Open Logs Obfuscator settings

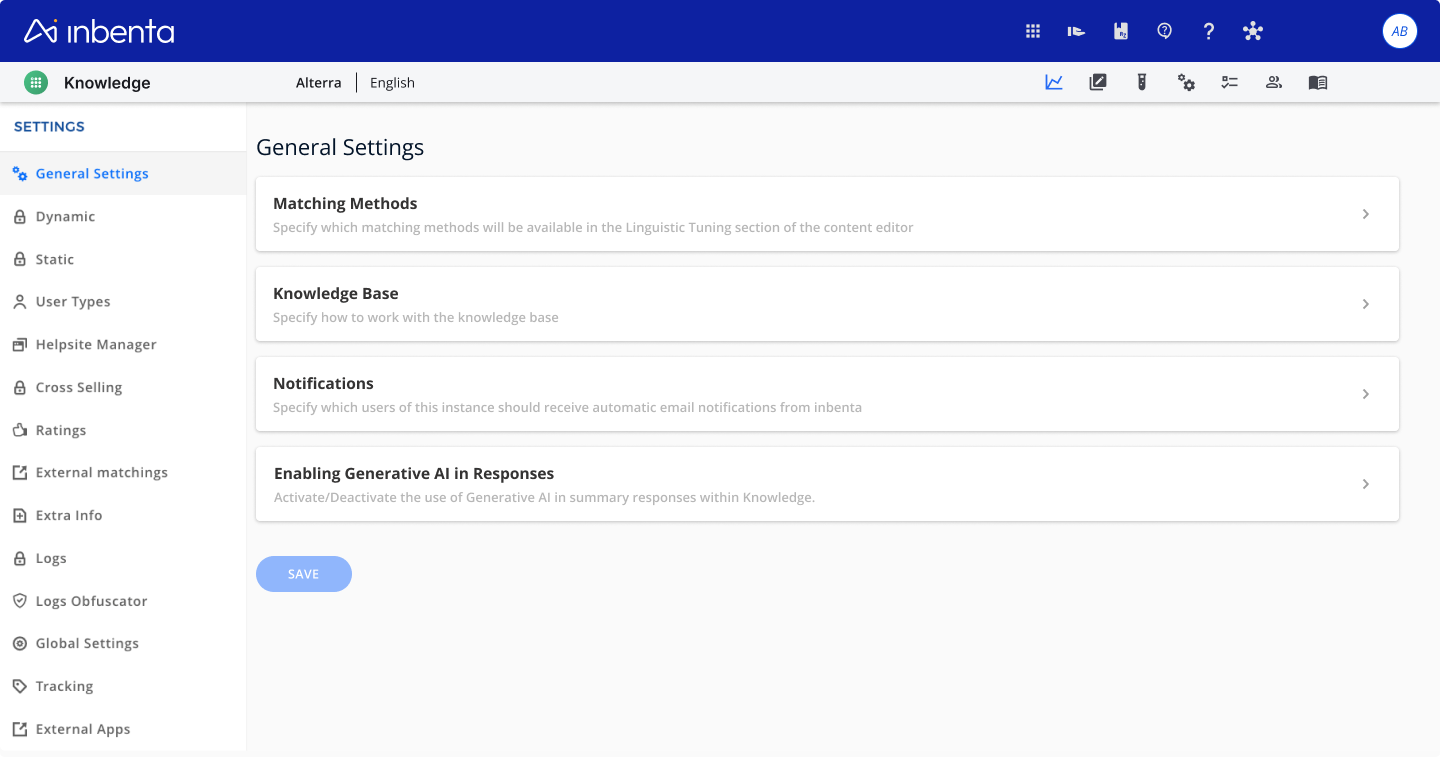(91, 601)
